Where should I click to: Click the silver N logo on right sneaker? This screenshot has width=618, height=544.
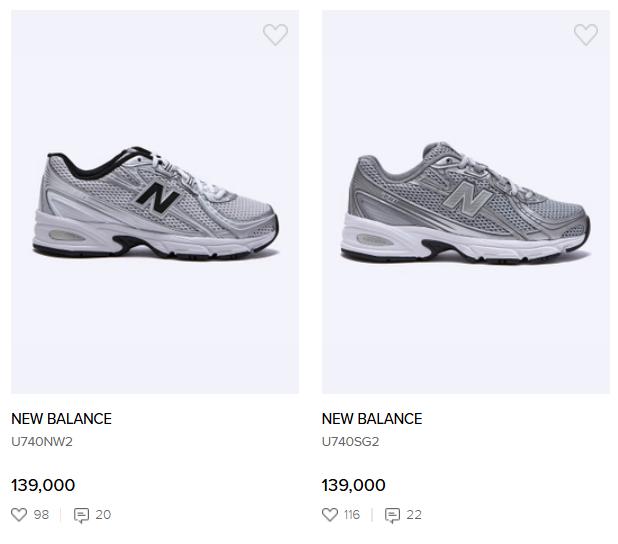467,199
